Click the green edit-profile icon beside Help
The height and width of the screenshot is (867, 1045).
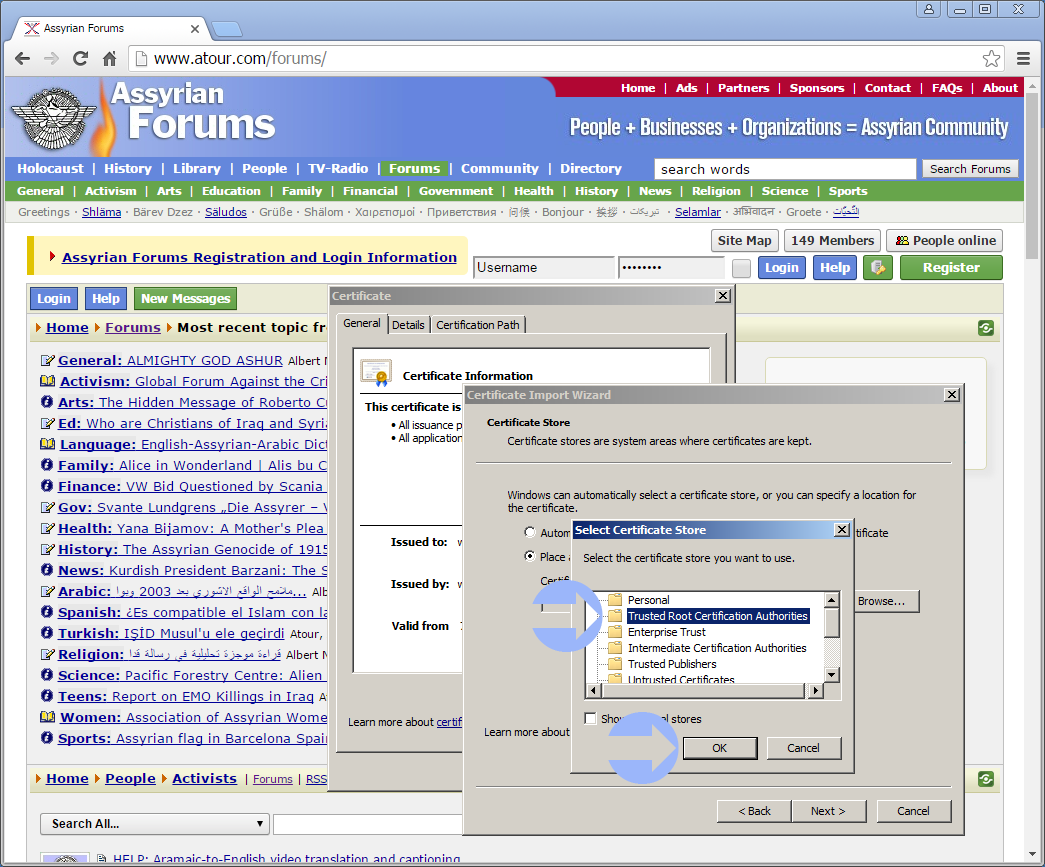pos(878,268)
